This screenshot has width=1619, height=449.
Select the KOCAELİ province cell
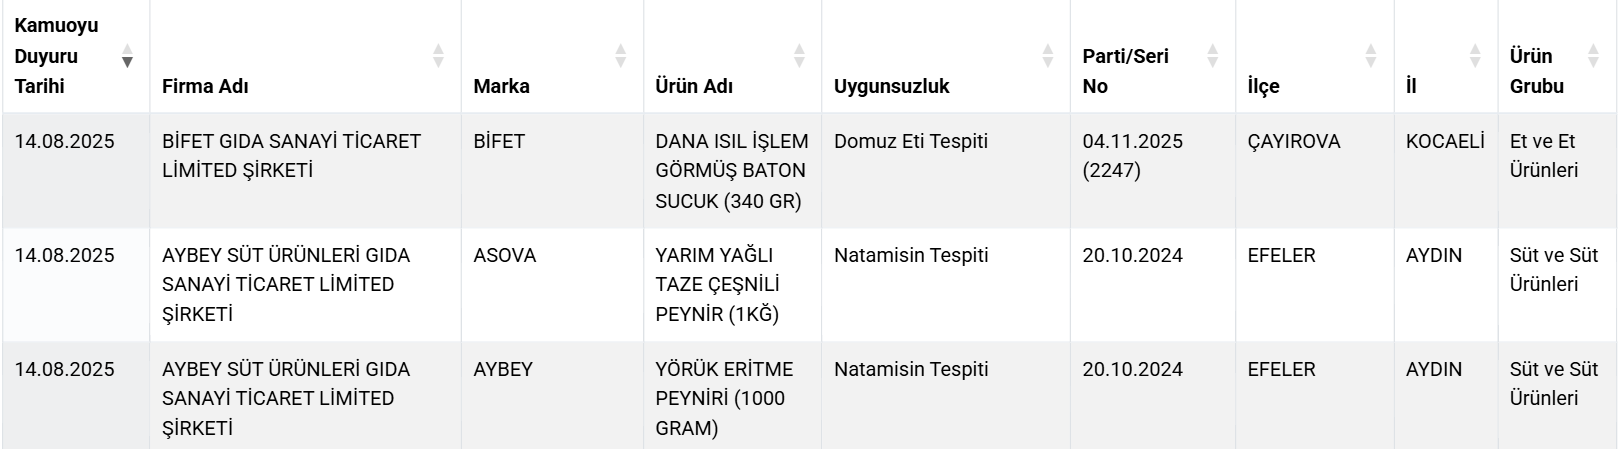click(1445, 141)
